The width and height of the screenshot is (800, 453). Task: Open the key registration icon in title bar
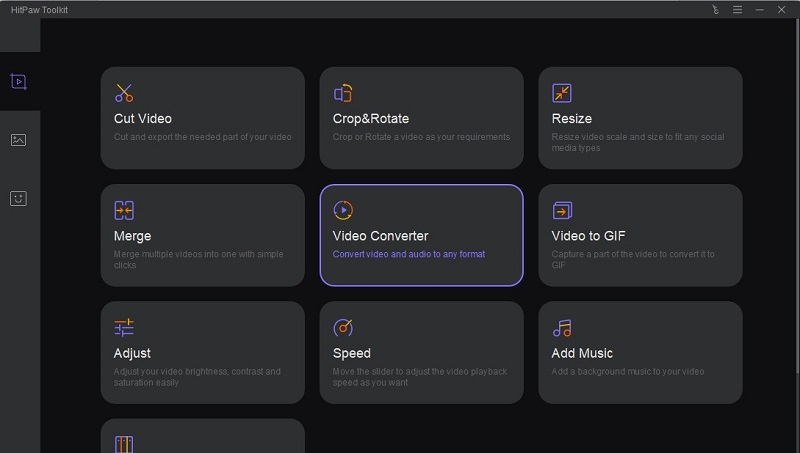[x=715, y=9]
